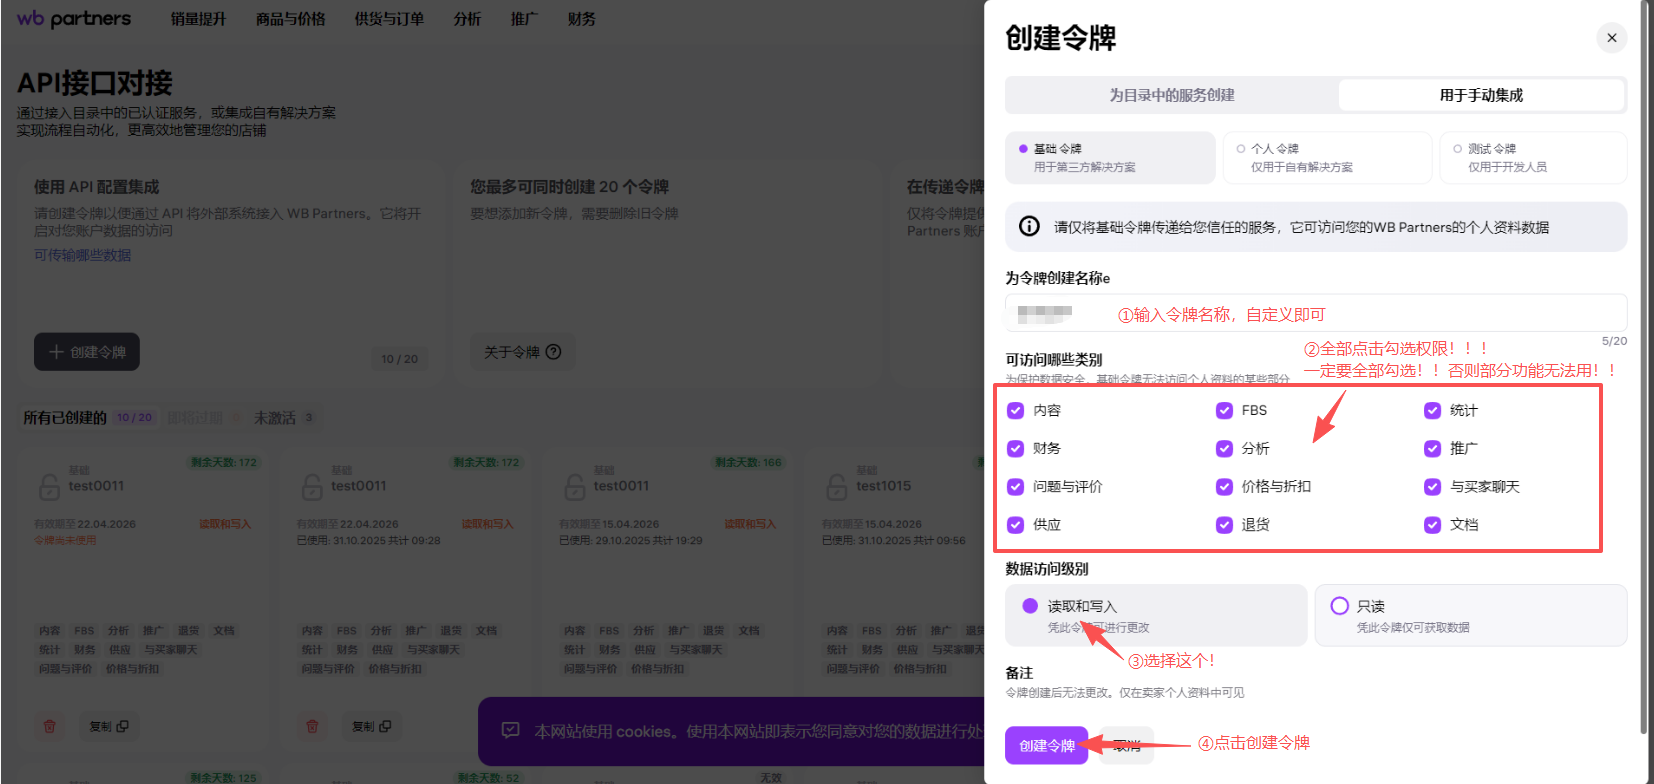Open the 可传输哪些数据 link
Image resolution: width=1654 pixels, height=784 pixels.
pyautogui.click(x=83, y=255)
